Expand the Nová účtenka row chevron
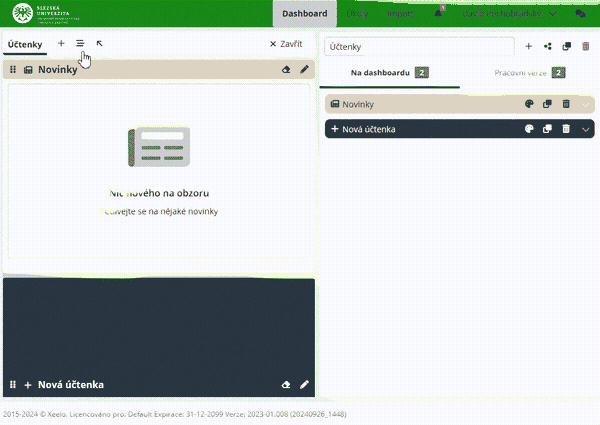The height and width of the screenshot is (425, 600). tap(585, 129)
